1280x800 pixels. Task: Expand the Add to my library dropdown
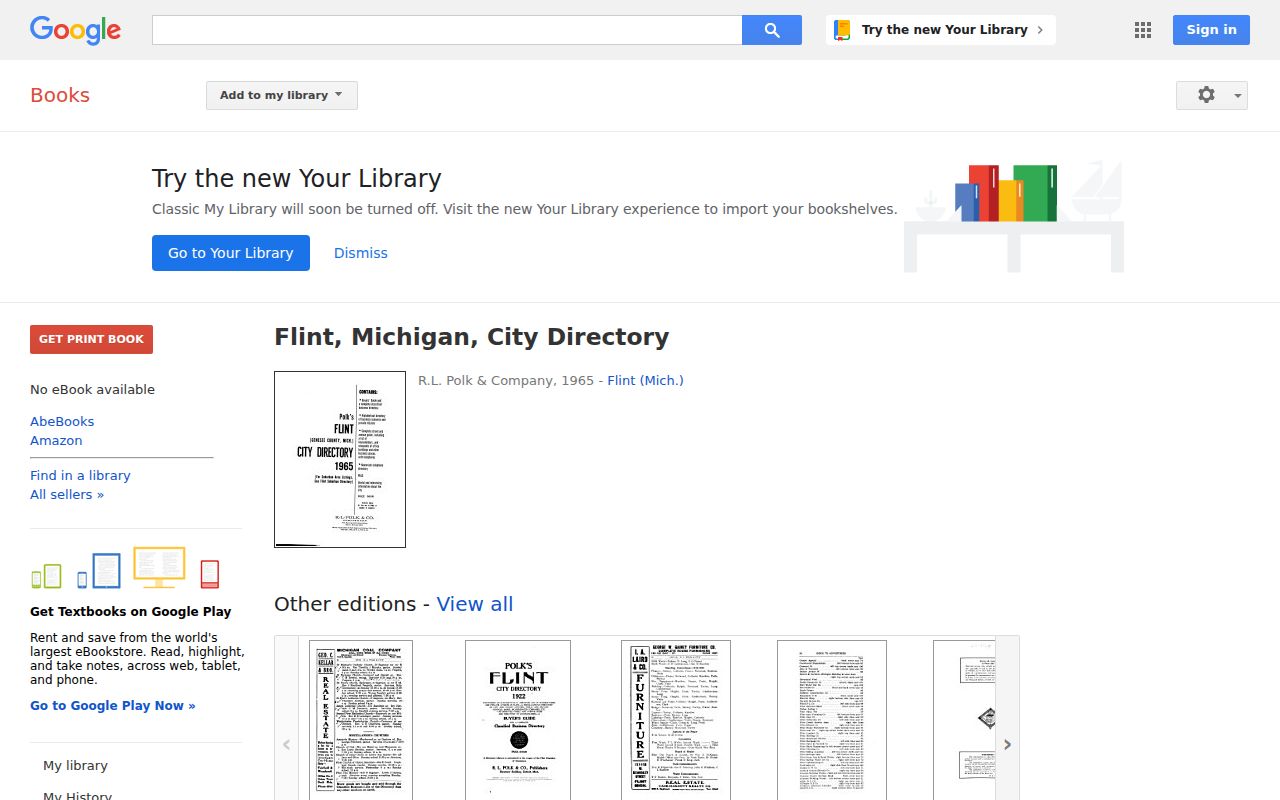coord(282,95)
